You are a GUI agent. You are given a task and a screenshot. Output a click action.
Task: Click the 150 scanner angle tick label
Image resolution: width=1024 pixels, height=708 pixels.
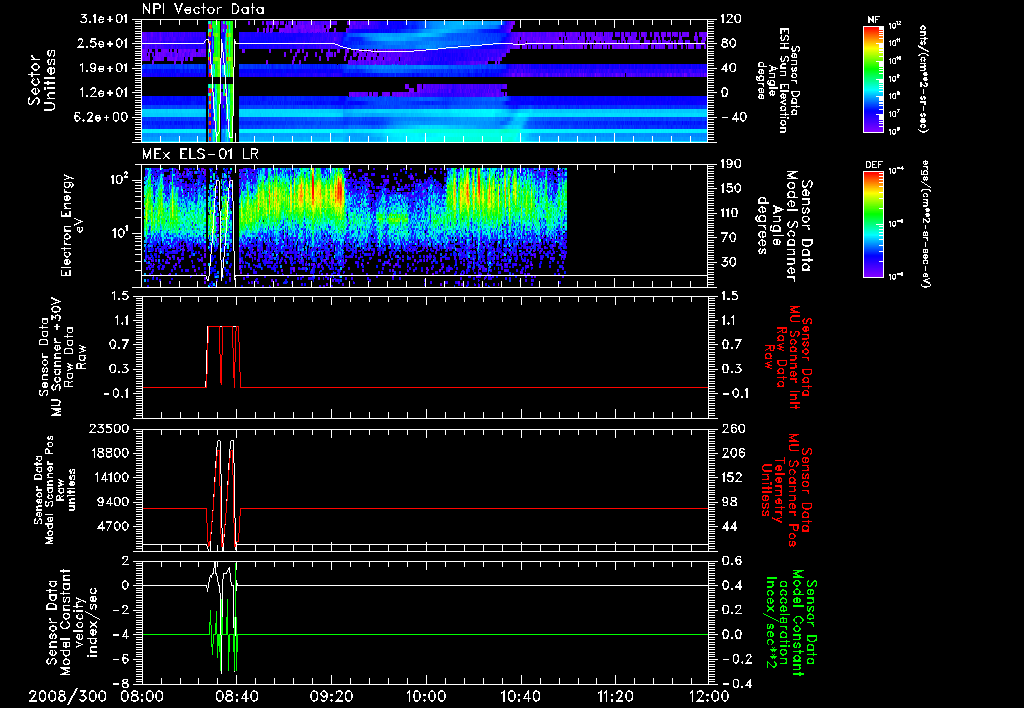tap(731, 188)
